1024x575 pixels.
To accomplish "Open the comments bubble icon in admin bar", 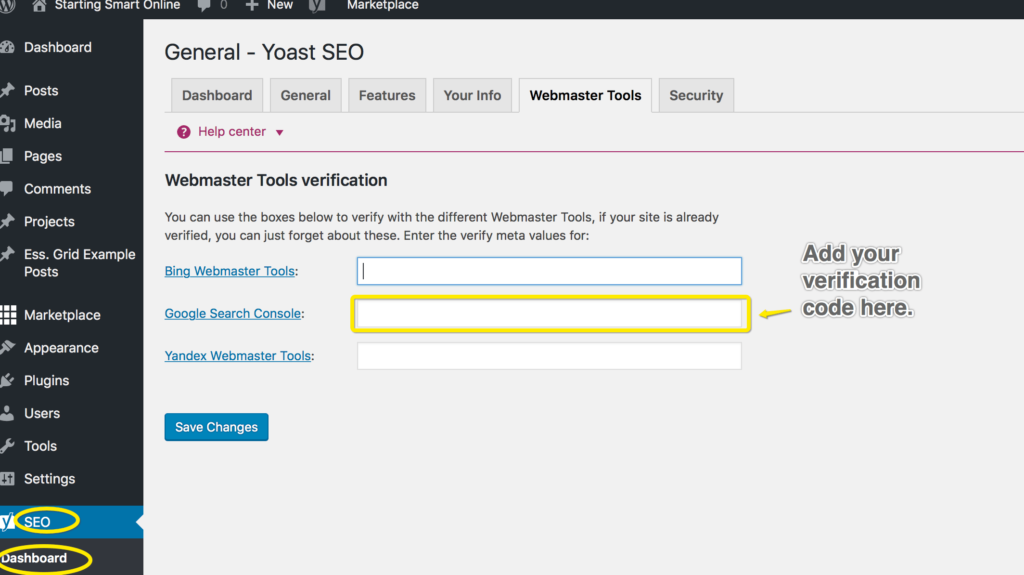I will coord(204,6).
